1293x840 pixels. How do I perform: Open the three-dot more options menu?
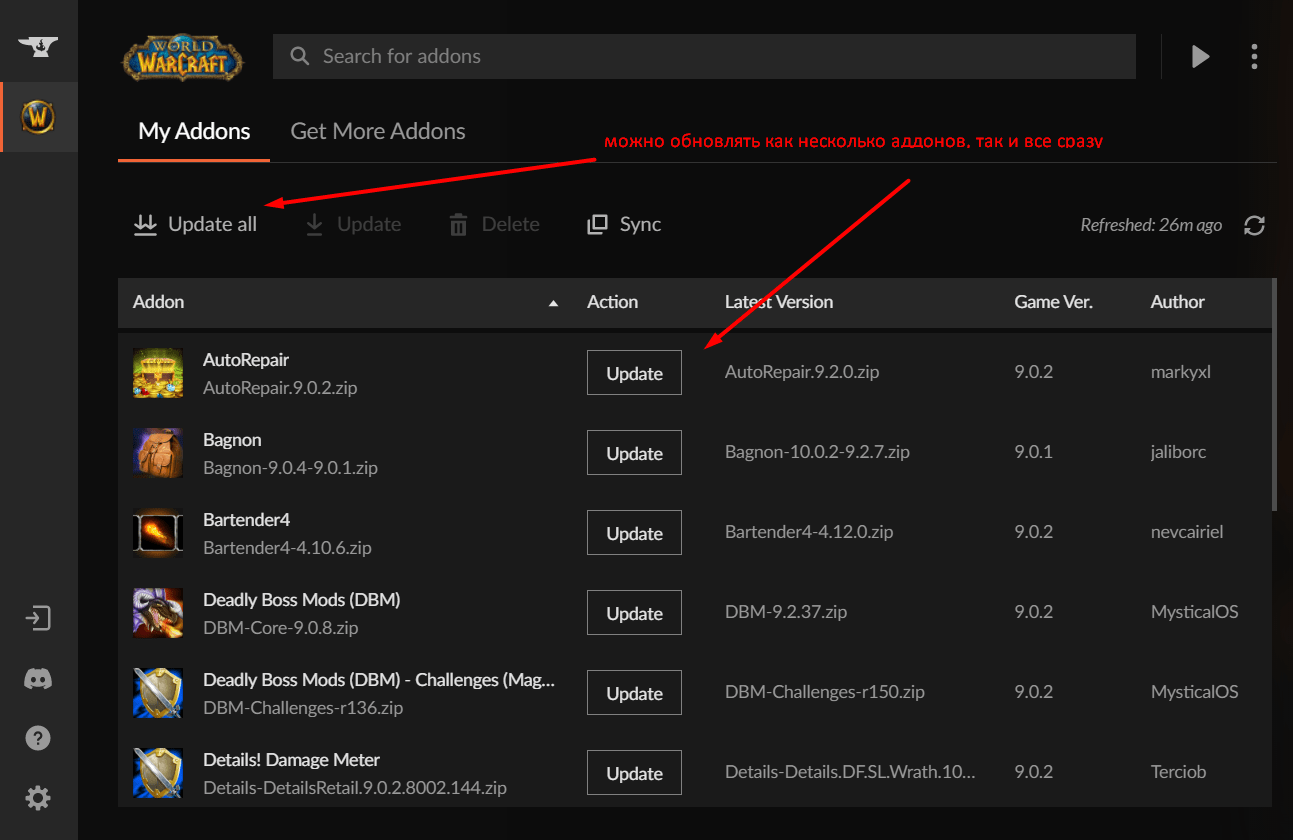pos(1254,56)
